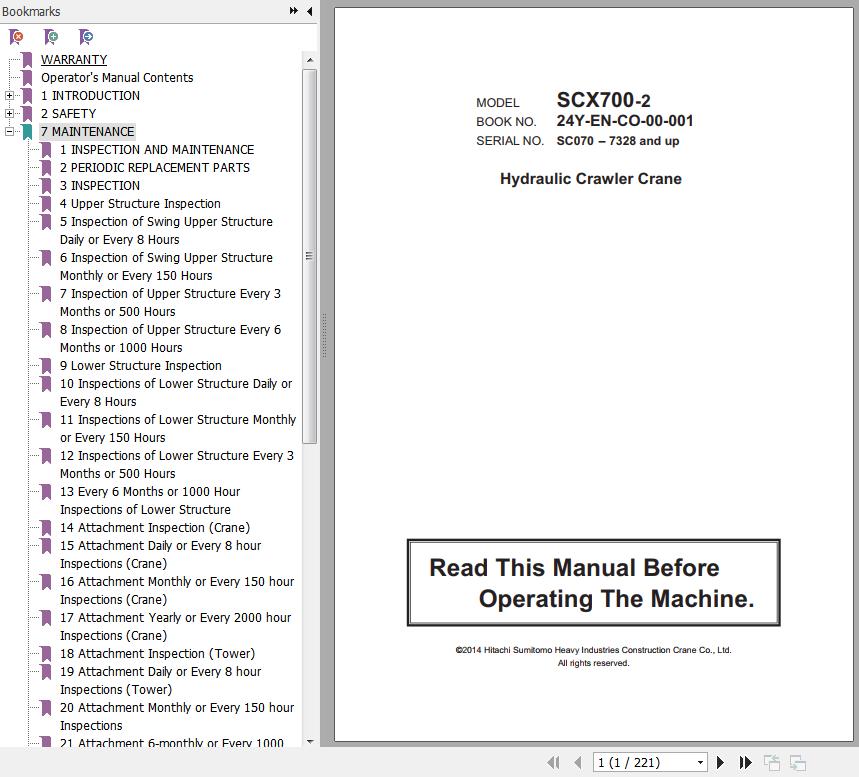Open the WARRANTY bookmark
The height and width of the screenshot is (777, 859).
(74, 60)
